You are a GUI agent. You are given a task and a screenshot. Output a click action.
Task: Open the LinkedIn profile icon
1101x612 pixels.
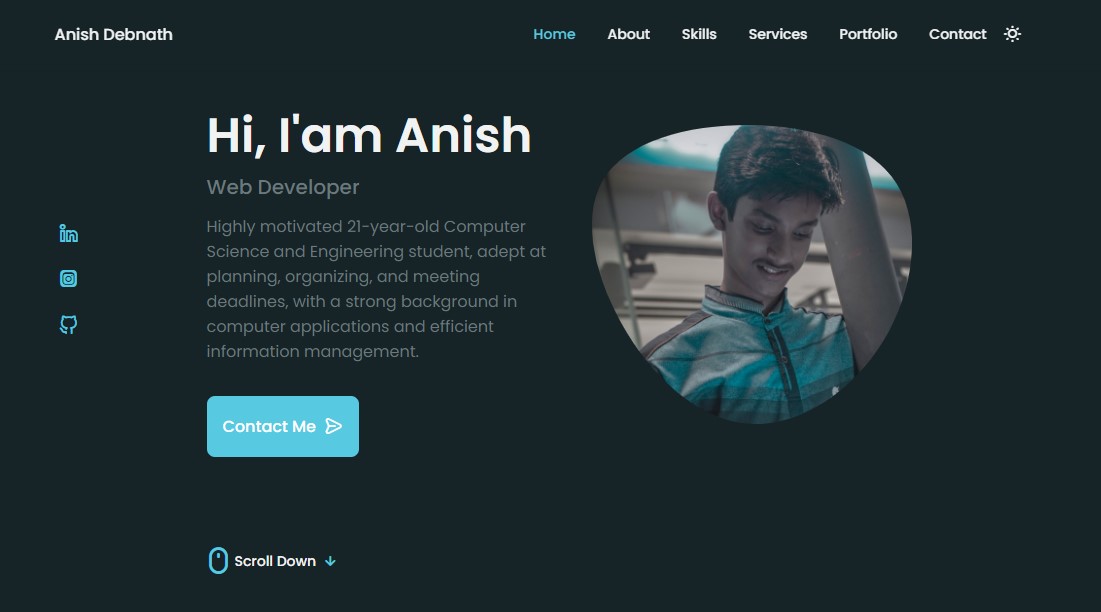pyautogui.click(x=68, y=234)
